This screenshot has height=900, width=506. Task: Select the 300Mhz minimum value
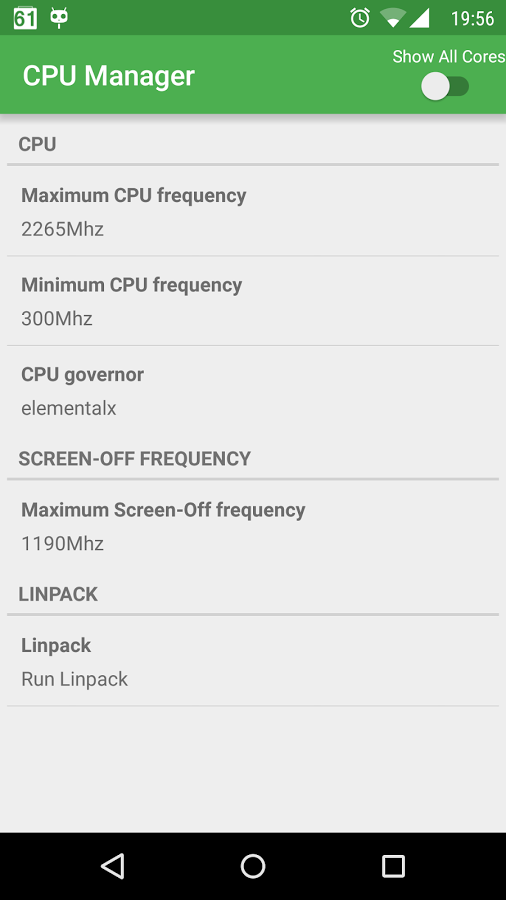[57, 319]
